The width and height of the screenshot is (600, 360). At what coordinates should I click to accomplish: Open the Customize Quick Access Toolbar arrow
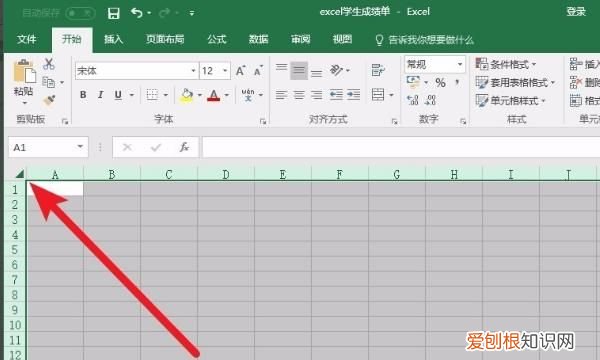(192, 13)
